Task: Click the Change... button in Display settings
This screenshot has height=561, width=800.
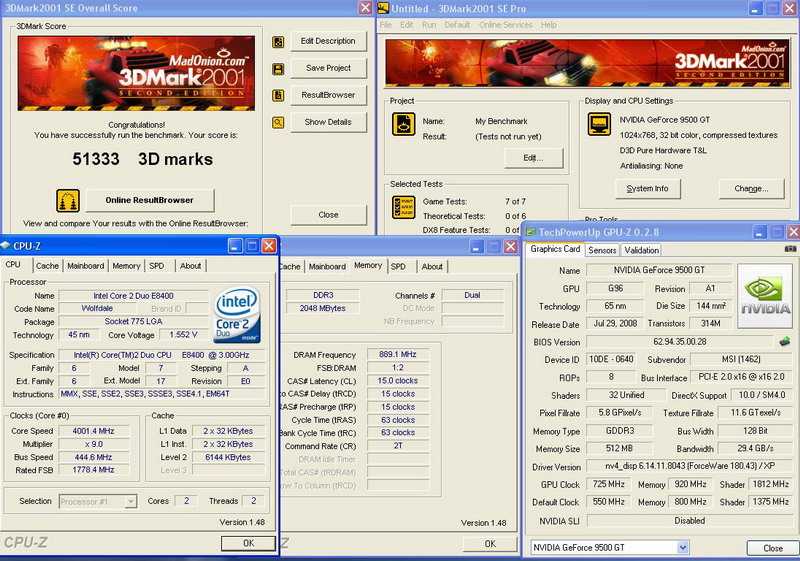Action: point(751,189)
